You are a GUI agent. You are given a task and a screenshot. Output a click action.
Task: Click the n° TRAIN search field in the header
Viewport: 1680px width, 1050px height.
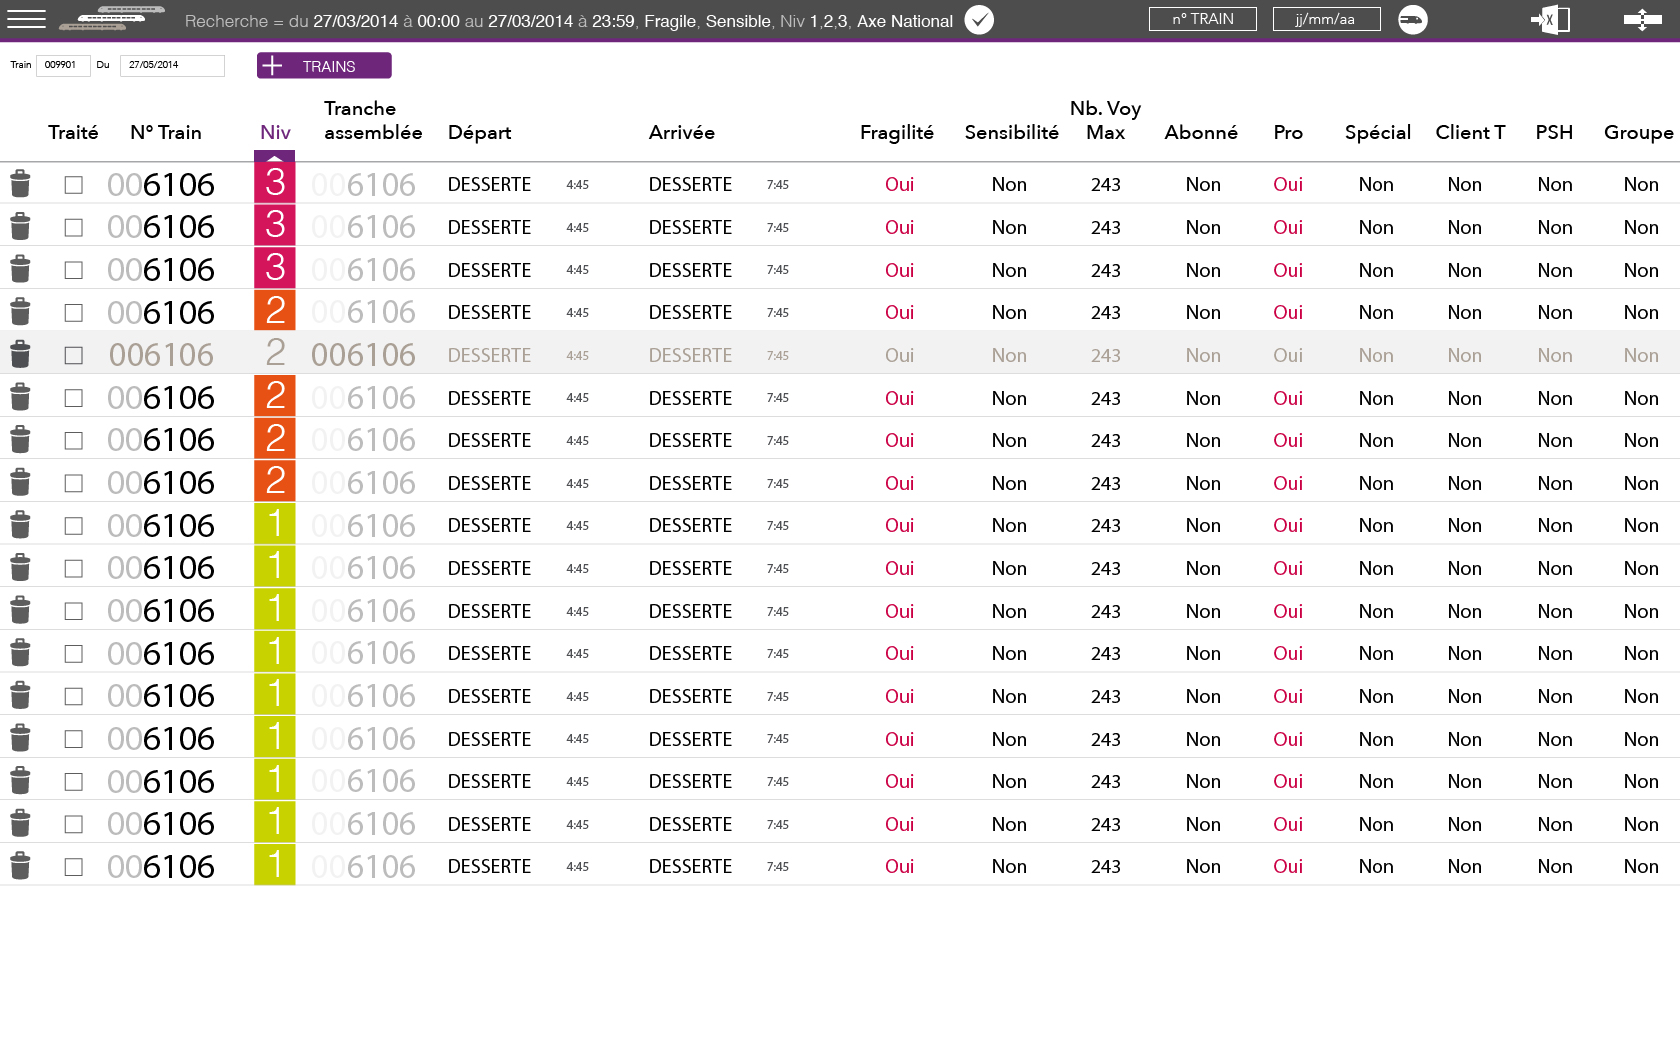click(x=1202, y=19)
